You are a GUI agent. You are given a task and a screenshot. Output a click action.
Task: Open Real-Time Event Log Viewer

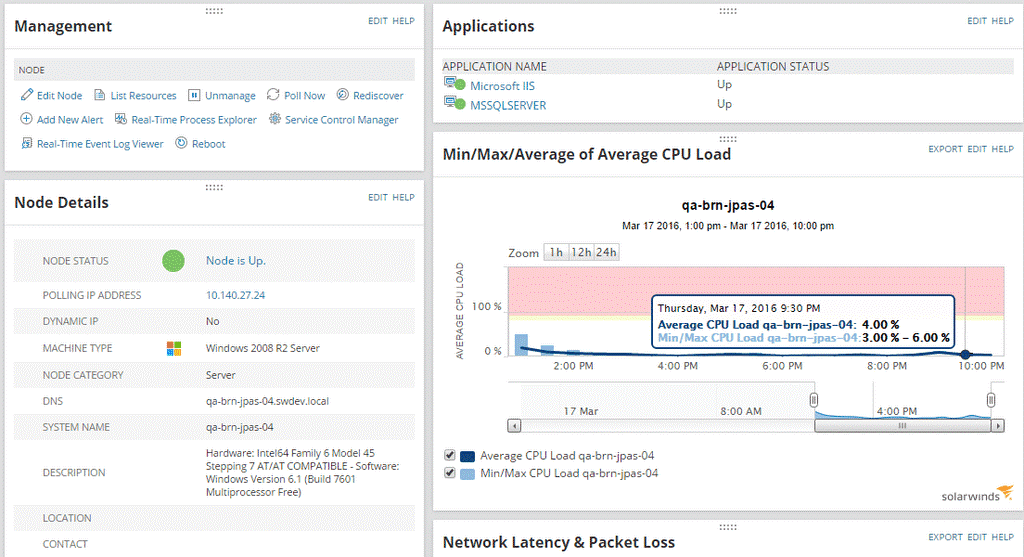point(92,144)
